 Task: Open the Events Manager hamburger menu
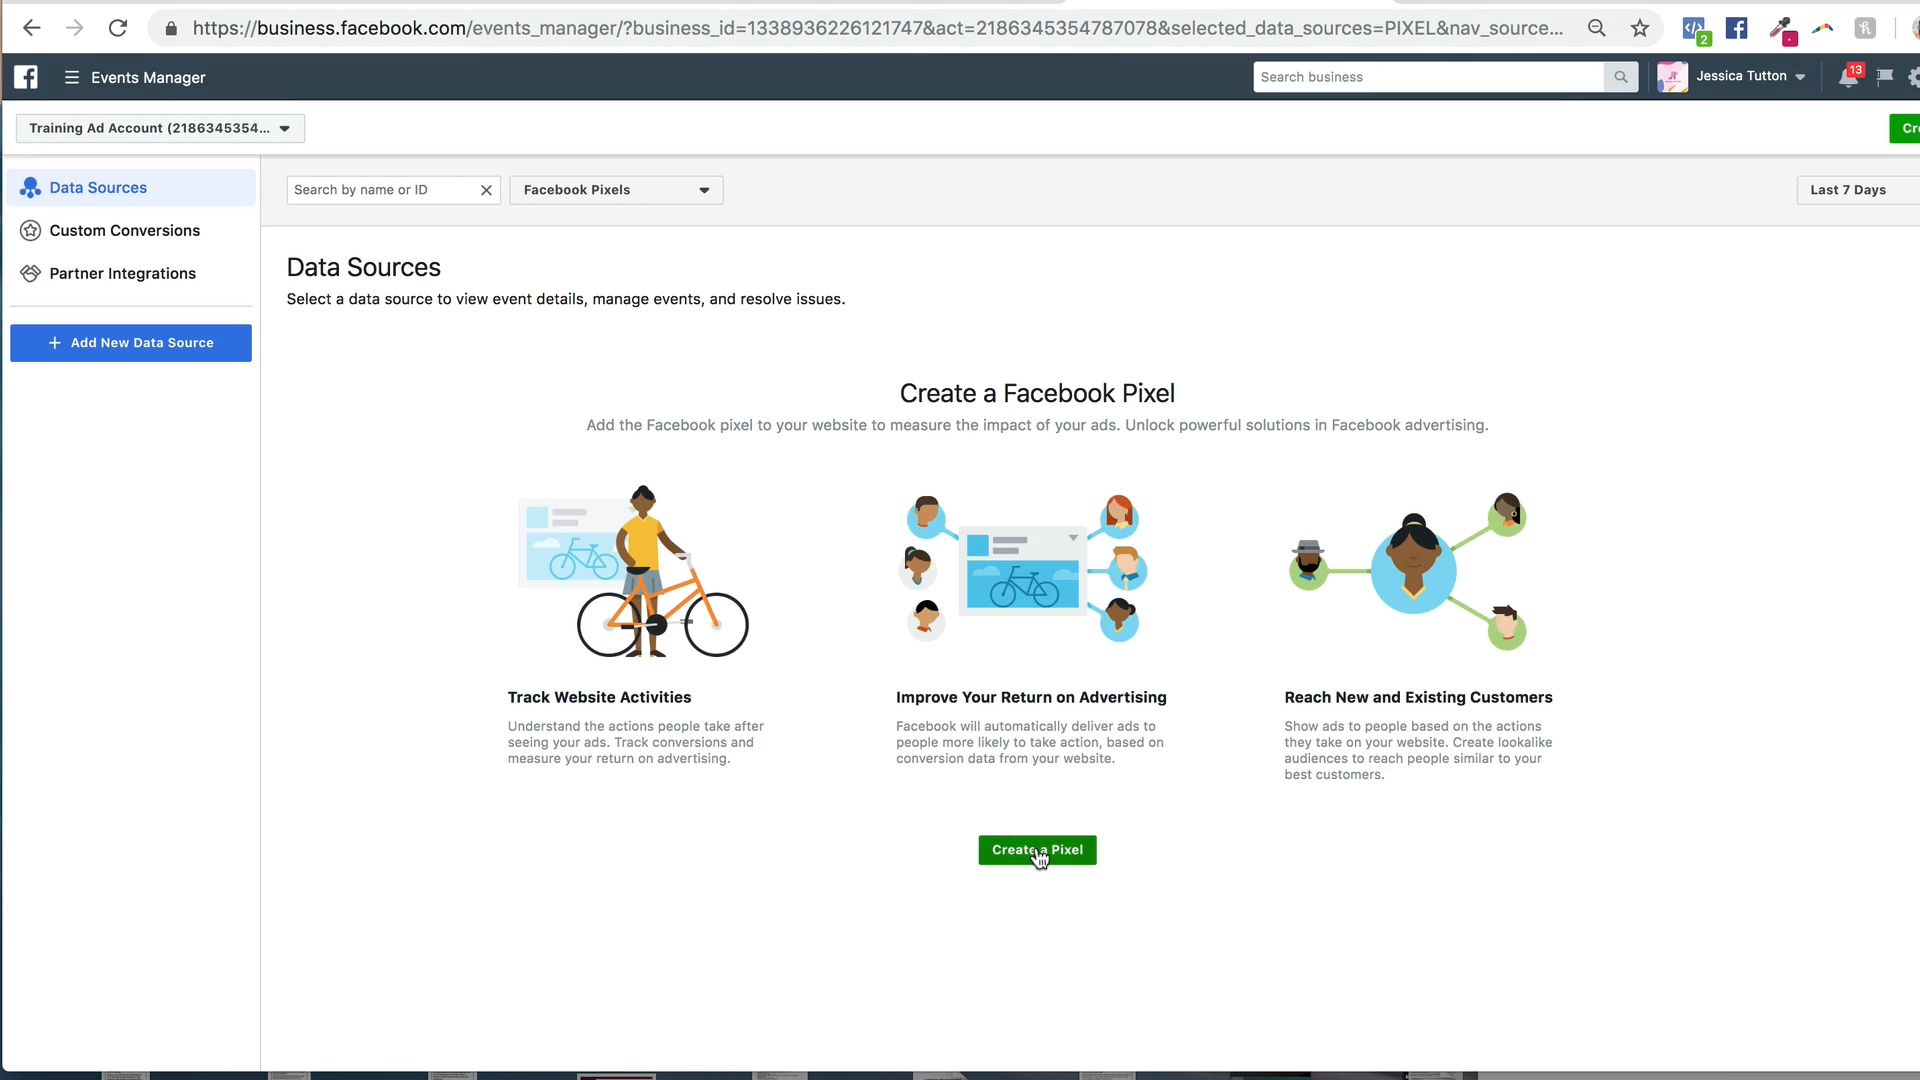click(x=72, y=77)
